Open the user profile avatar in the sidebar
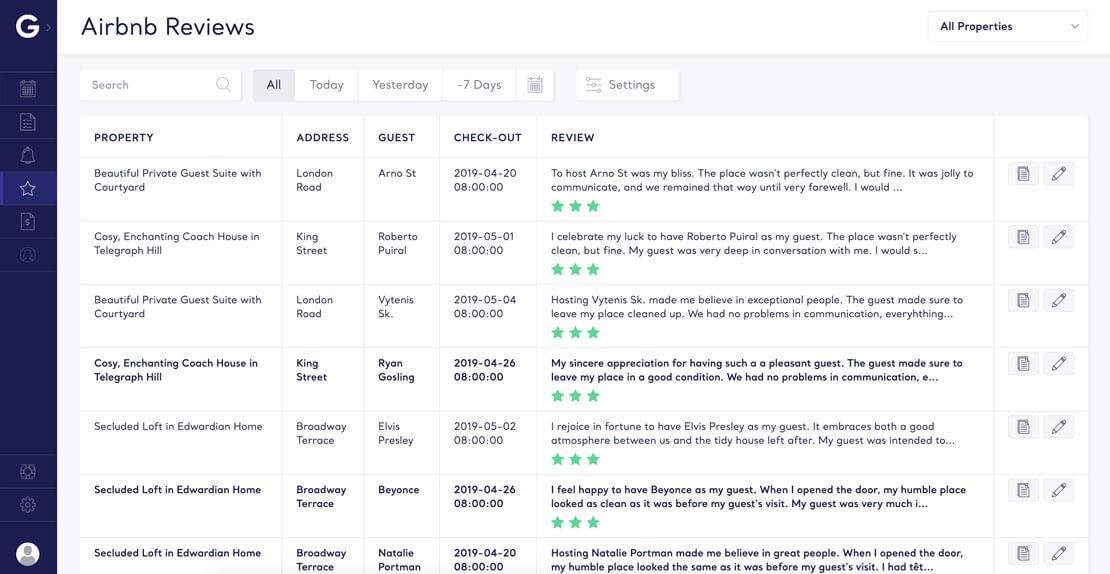 (x=28, y=554)
